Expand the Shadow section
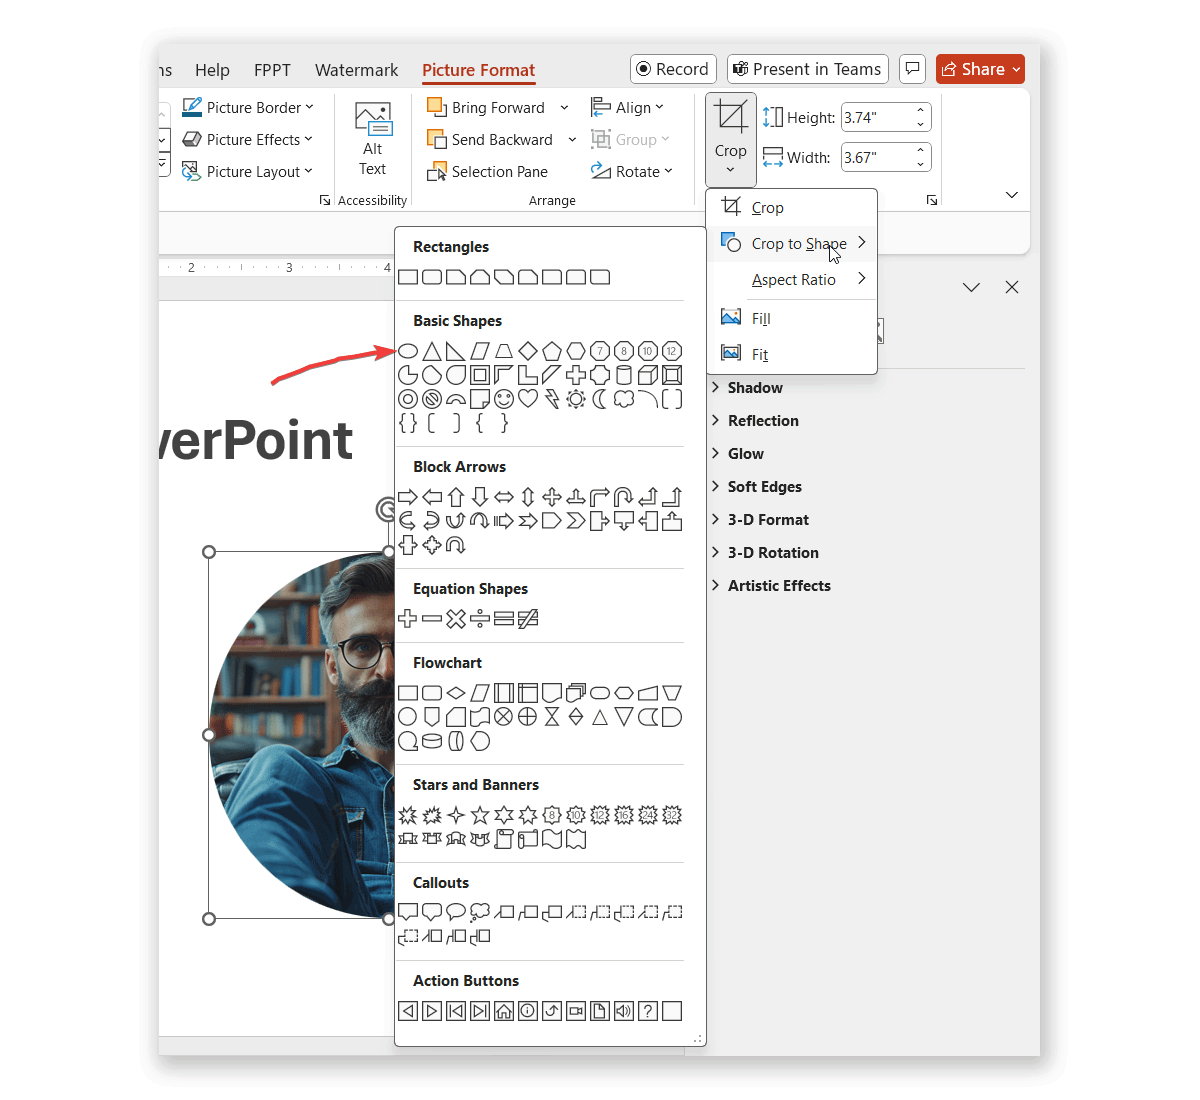This screenshot has width=1200, height=1100. pos(754,388)
